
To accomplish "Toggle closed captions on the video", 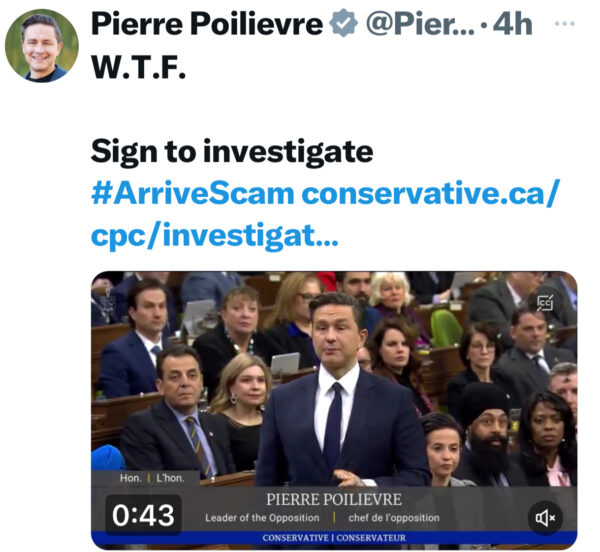I will (546, 301).
